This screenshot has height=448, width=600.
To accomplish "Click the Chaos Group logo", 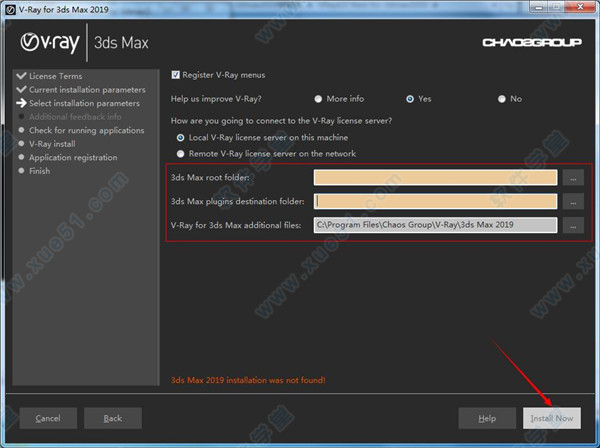I will coord(532,42).
